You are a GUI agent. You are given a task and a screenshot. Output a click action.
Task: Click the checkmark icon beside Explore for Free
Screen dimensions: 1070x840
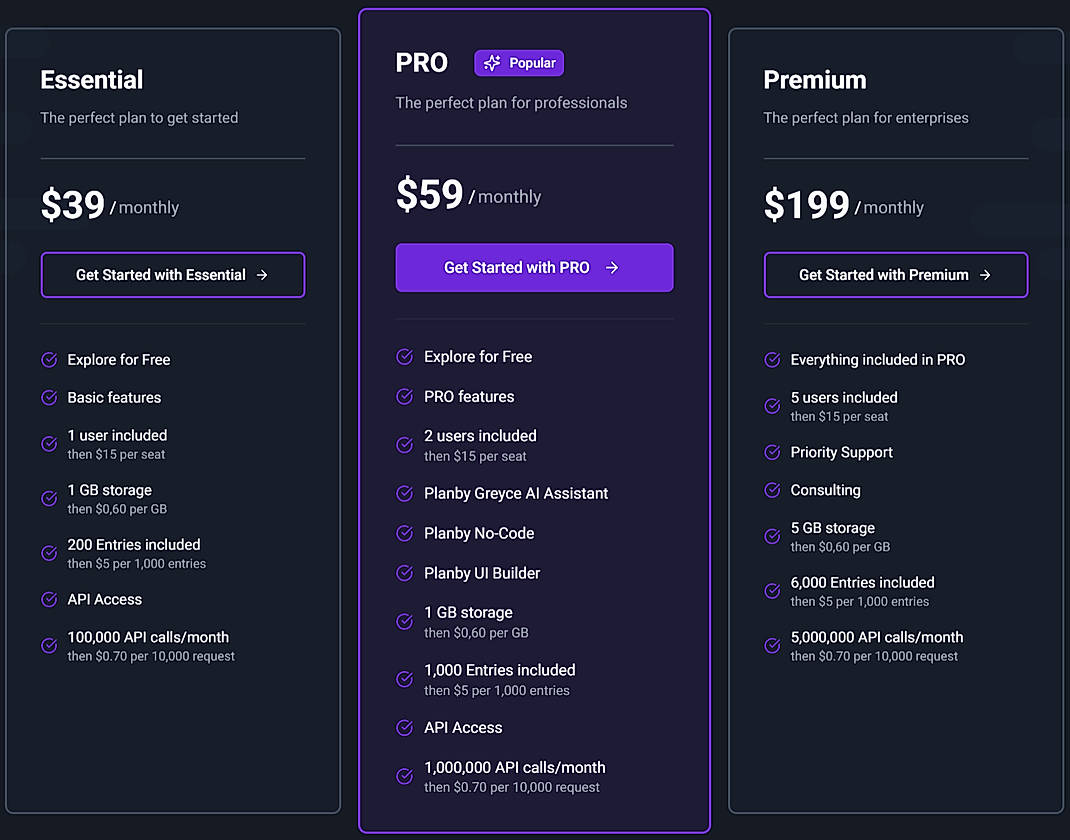(x=49, y=359)
